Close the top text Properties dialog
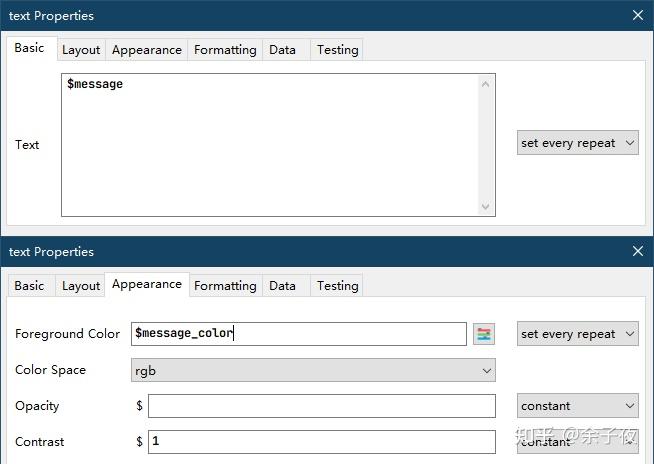The height and width of the screenshot is (464, 654). 638,15
